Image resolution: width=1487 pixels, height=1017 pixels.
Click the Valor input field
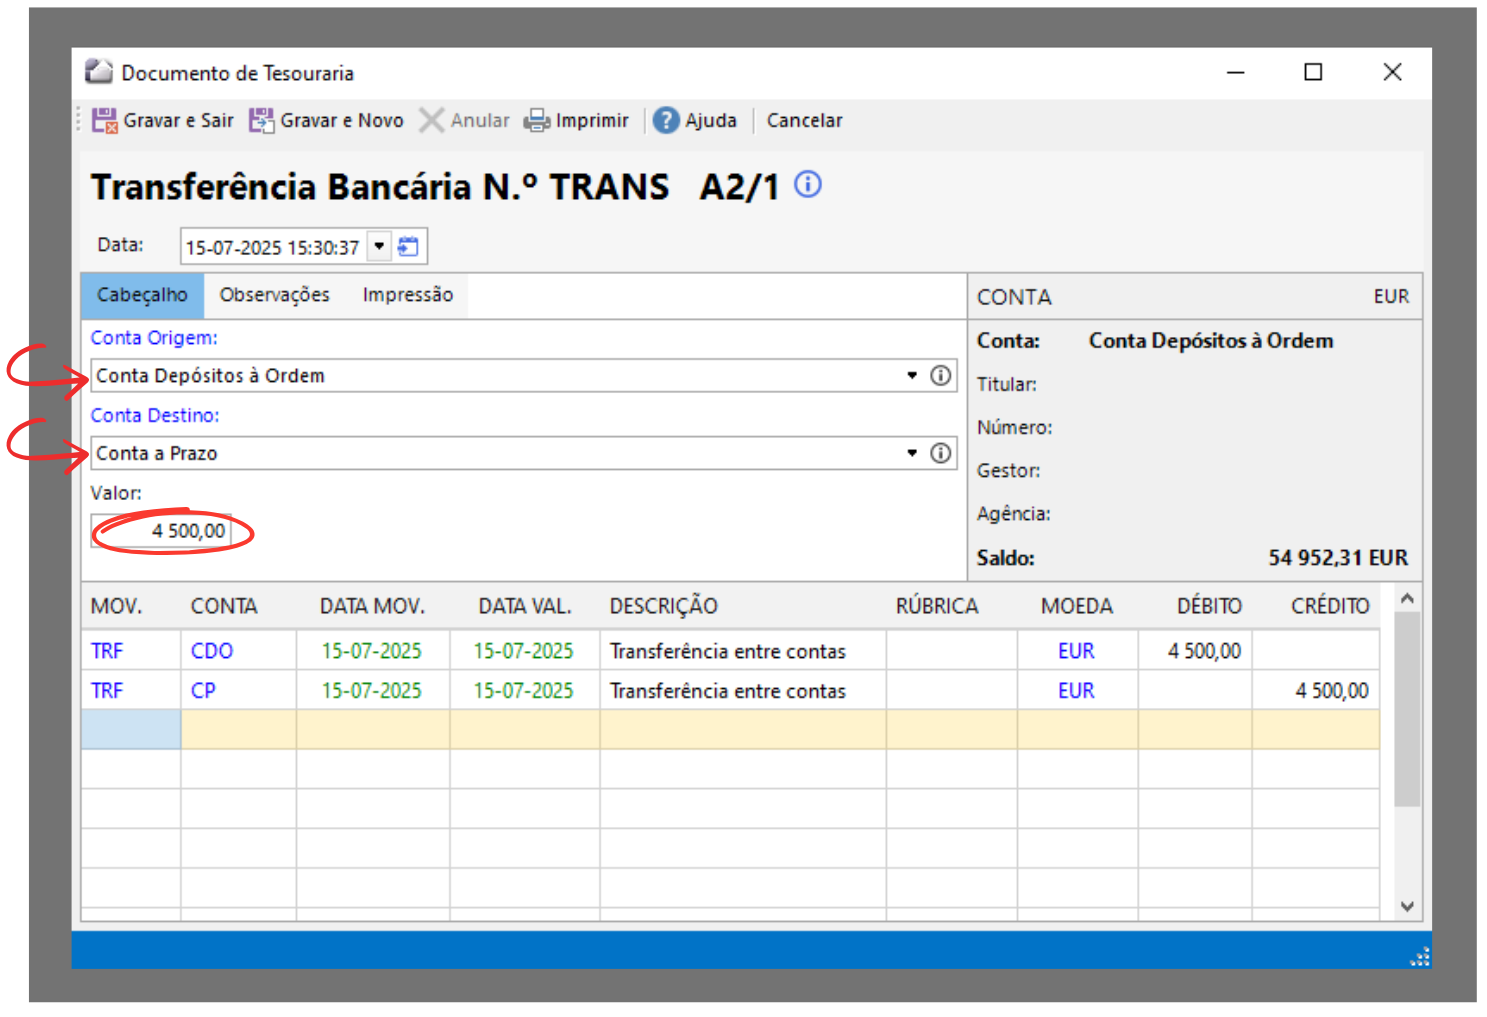coord(162,531)
